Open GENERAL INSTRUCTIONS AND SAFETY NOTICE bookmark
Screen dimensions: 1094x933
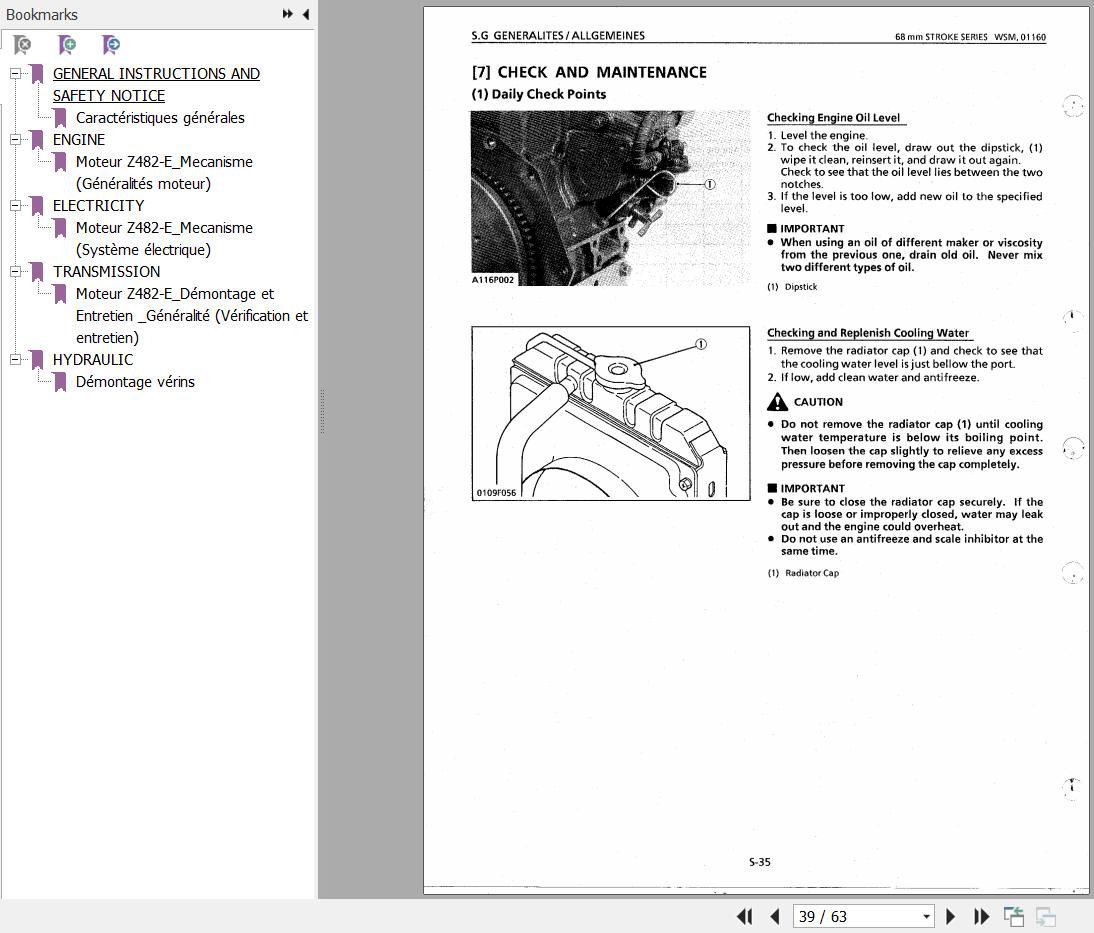[x=156, y=84]
